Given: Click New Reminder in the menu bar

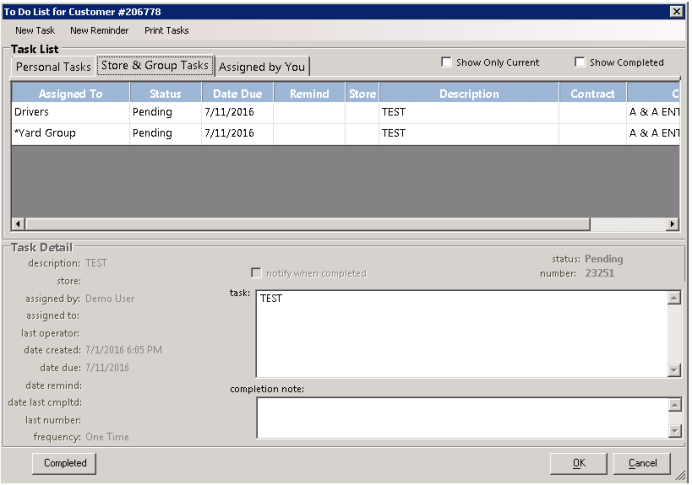Looking at the screenshot, I should click(99, 30).
